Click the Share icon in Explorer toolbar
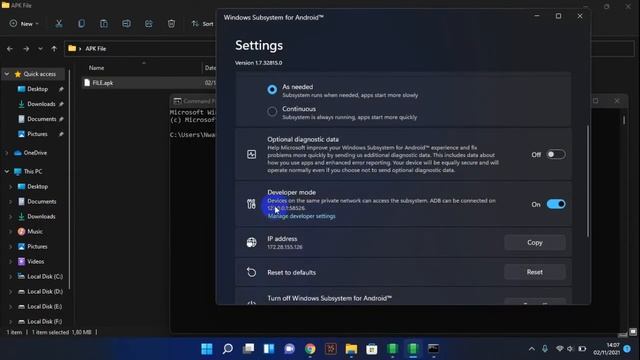This screenshot has height=360, width=640. pyautogui.click(x=149, y=24)
